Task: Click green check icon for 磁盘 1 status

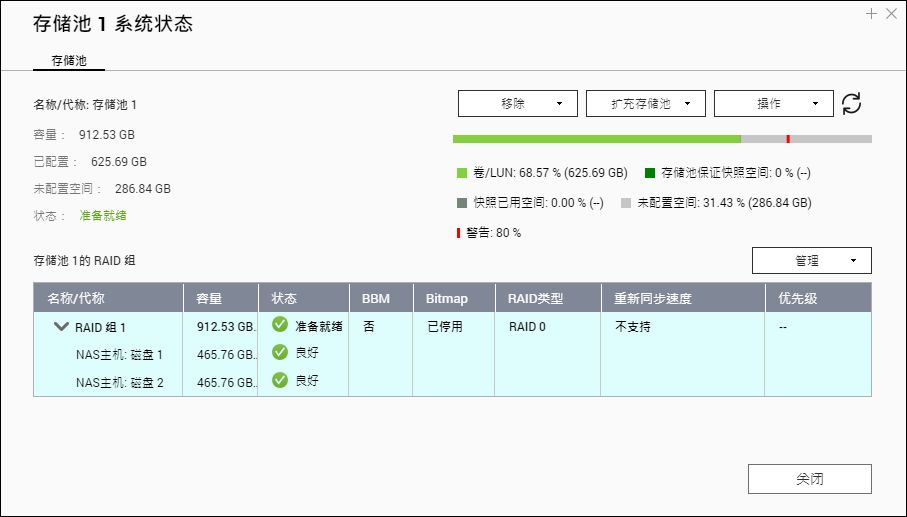Action: (280, 352)
